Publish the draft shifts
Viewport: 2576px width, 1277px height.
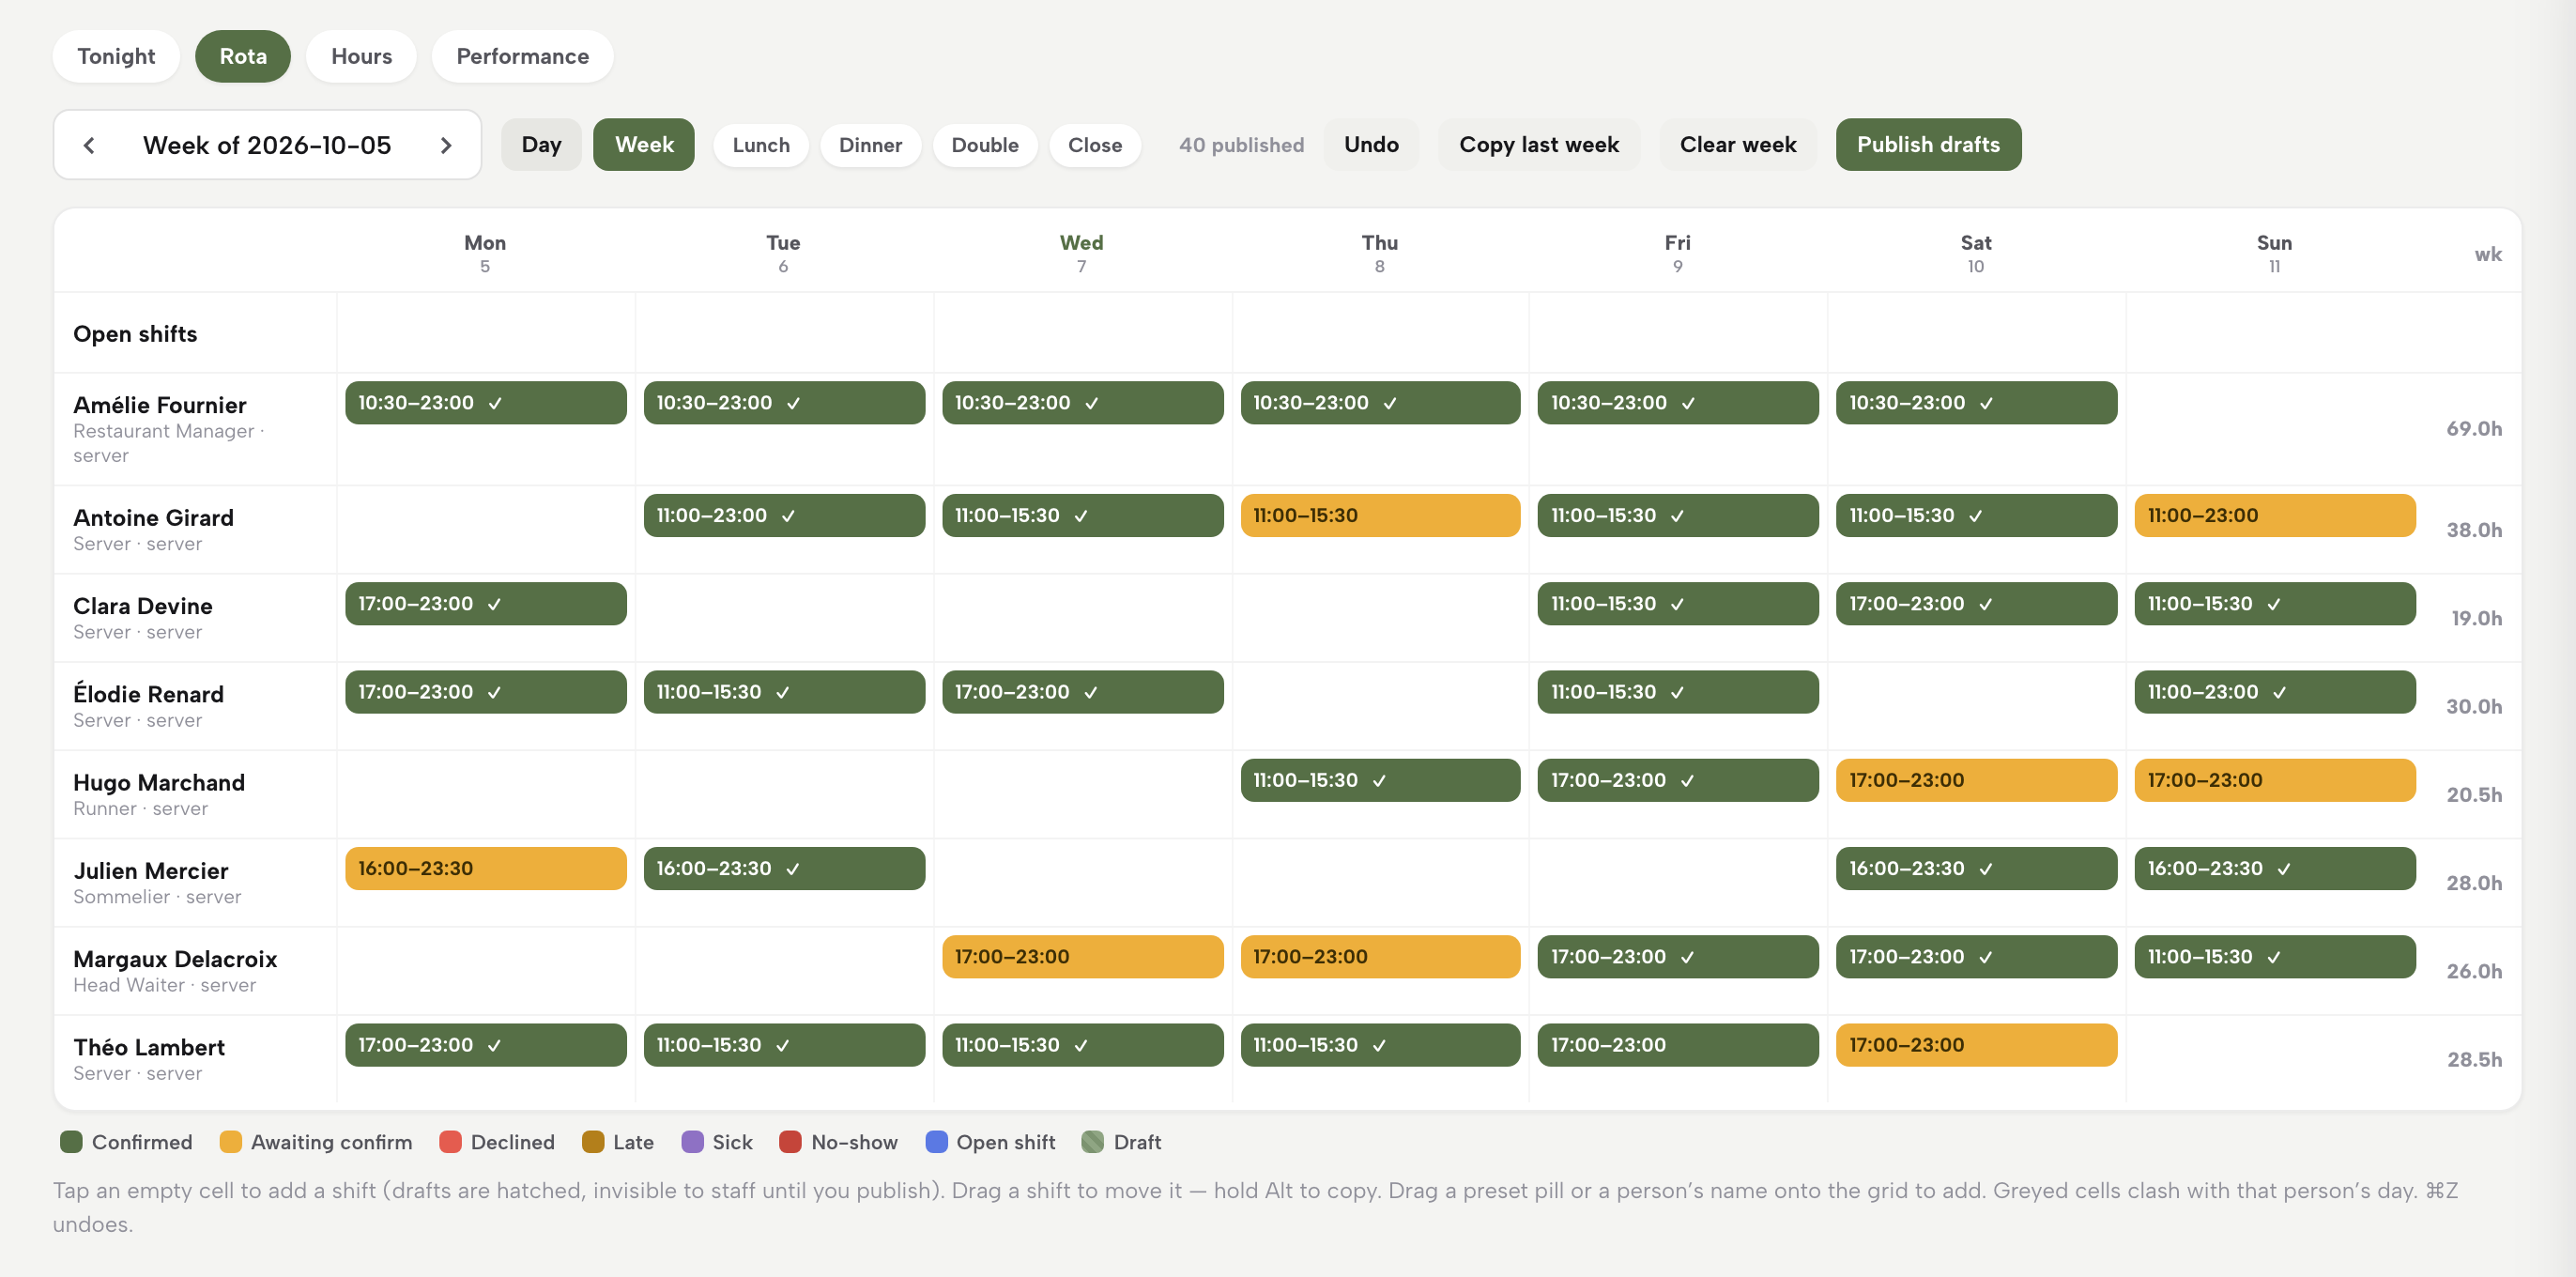(x=1928, y=145)
